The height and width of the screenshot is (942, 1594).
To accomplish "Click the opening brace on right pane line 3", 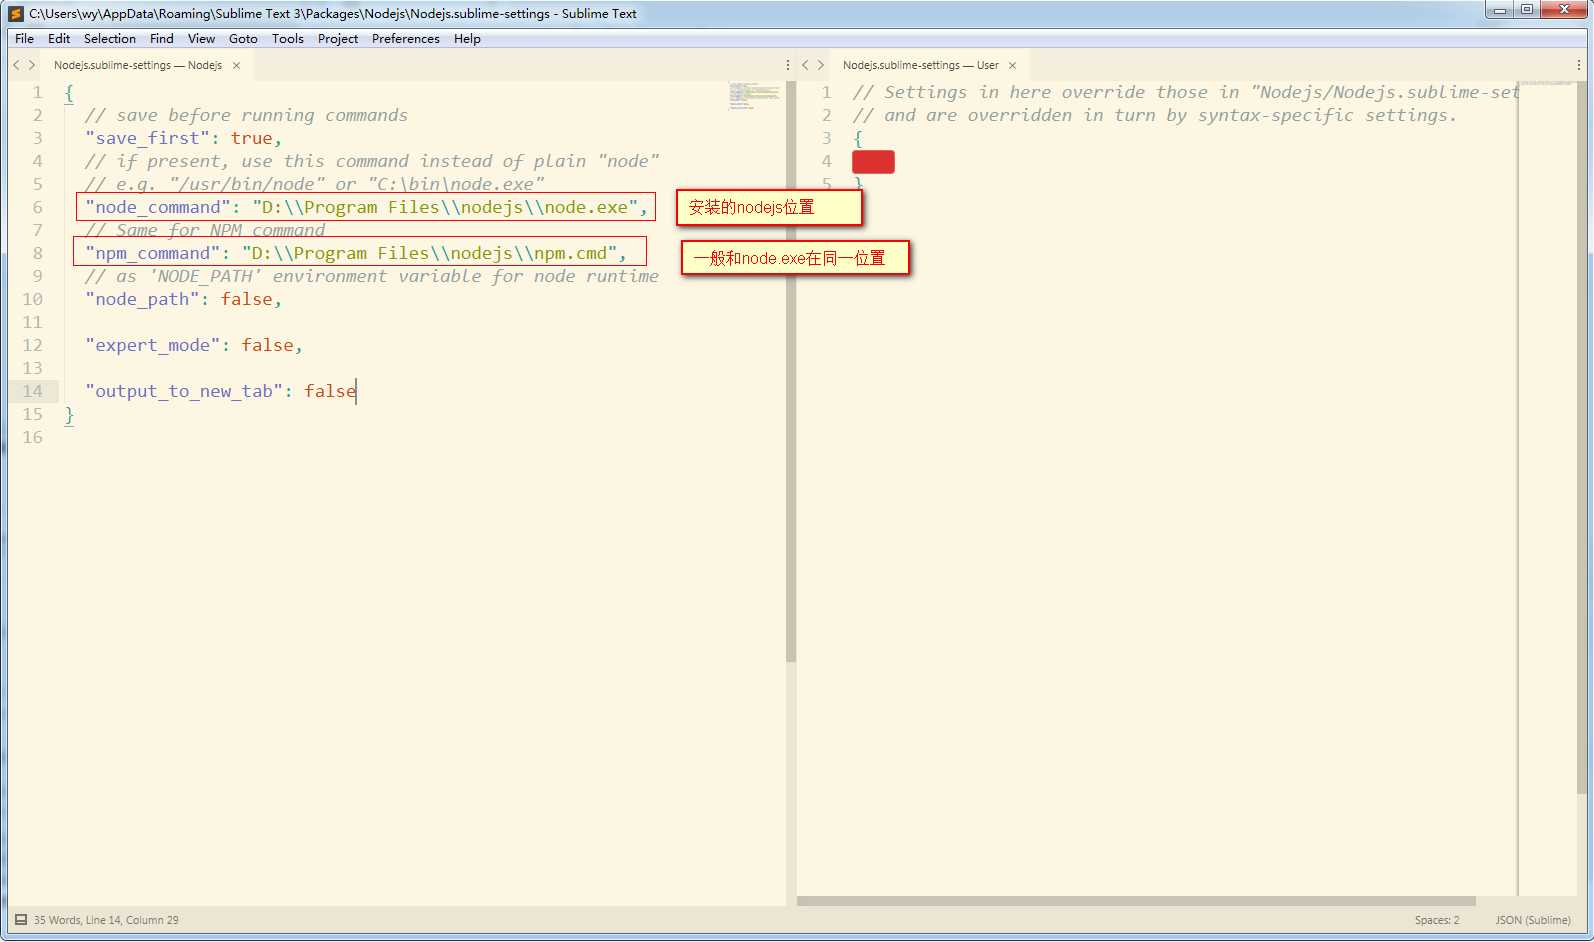I will tap(858, 138).
